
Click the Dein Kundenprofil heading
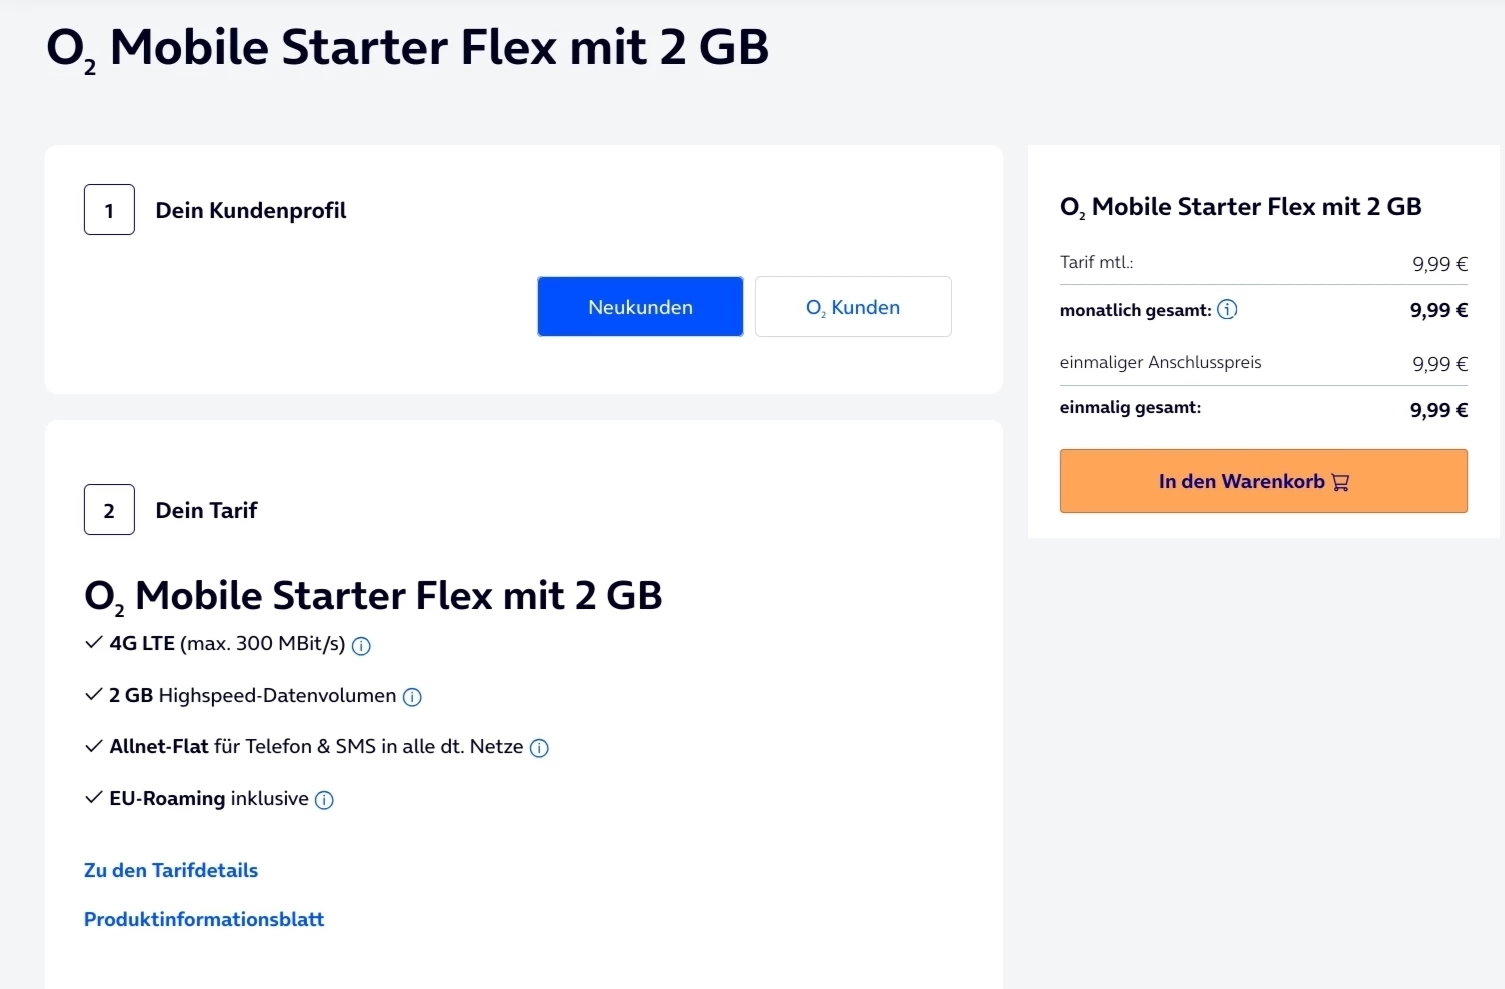tap(251, 210)
